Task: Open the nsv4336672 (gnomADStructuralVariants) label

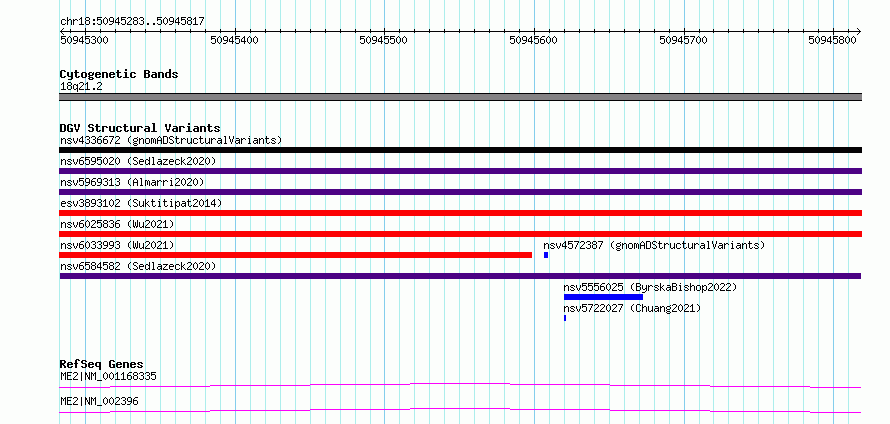Action: (x=171, y=140)
